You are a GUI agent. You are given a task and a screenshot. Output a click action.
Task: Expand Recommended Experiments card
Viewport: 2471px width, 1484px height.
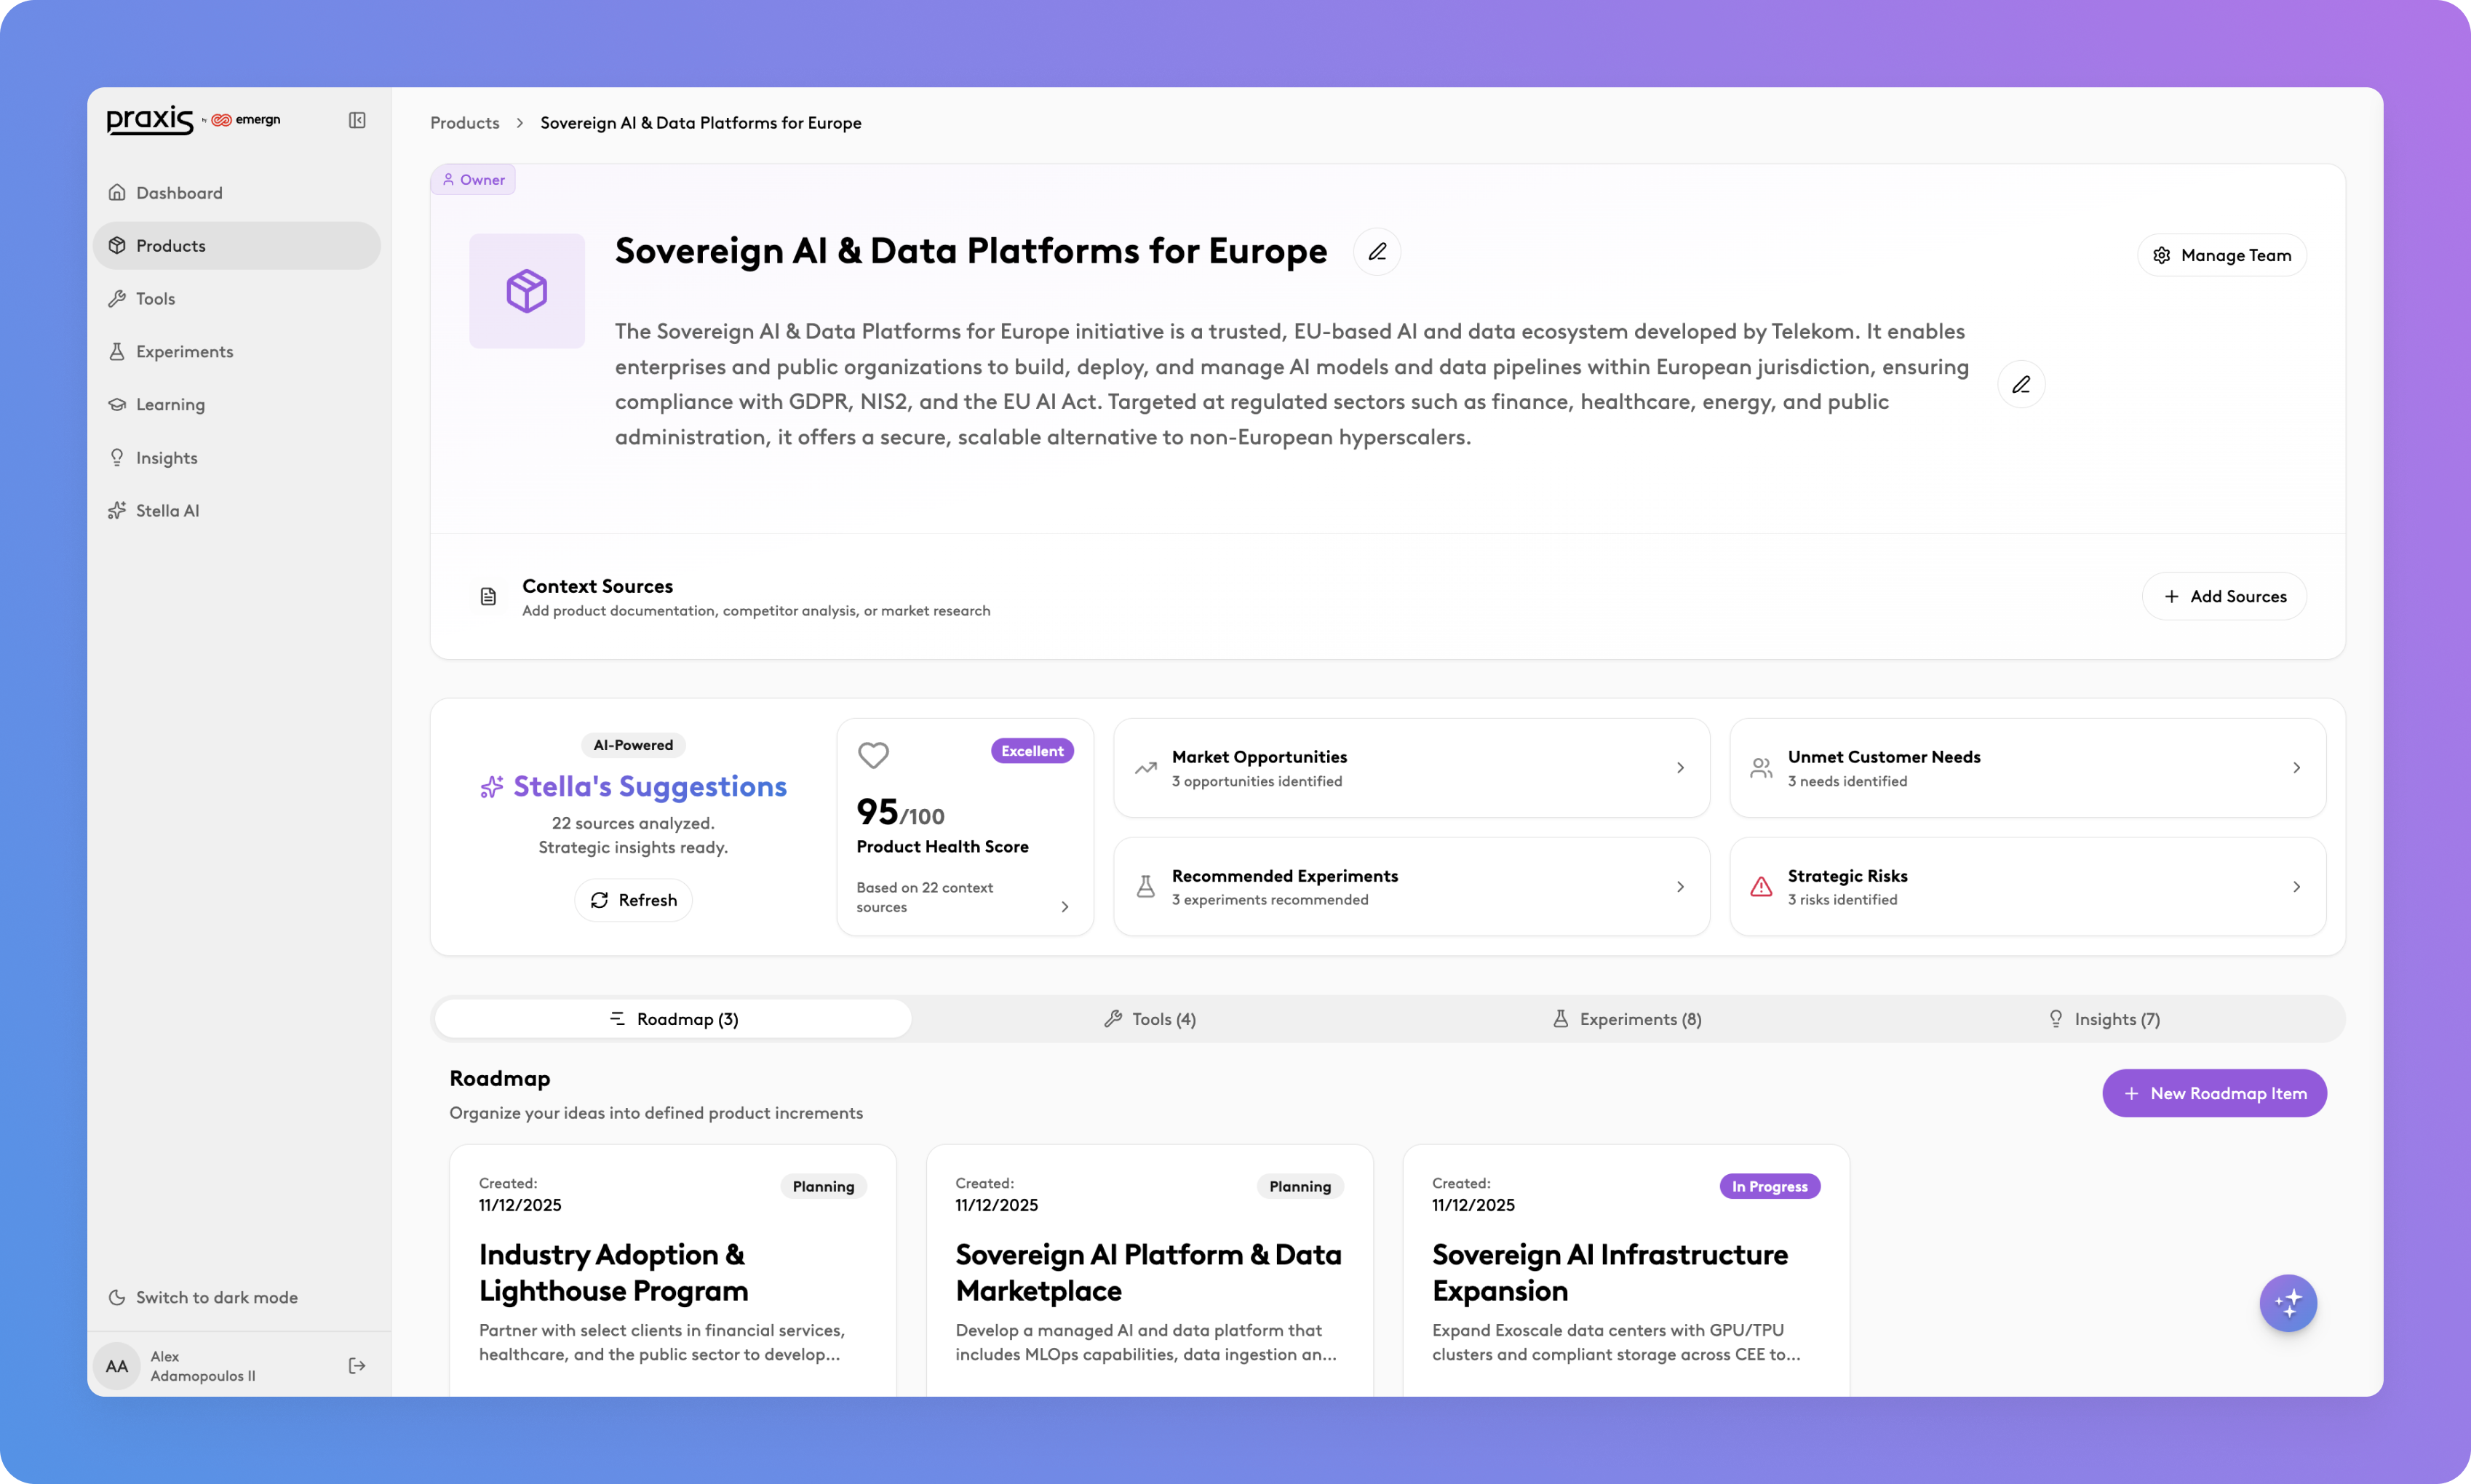click(x=1680, y=887)
